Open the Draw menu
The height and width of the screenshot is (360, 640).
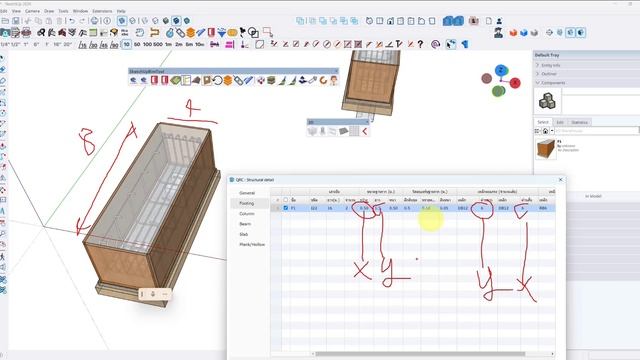(49, 11)
